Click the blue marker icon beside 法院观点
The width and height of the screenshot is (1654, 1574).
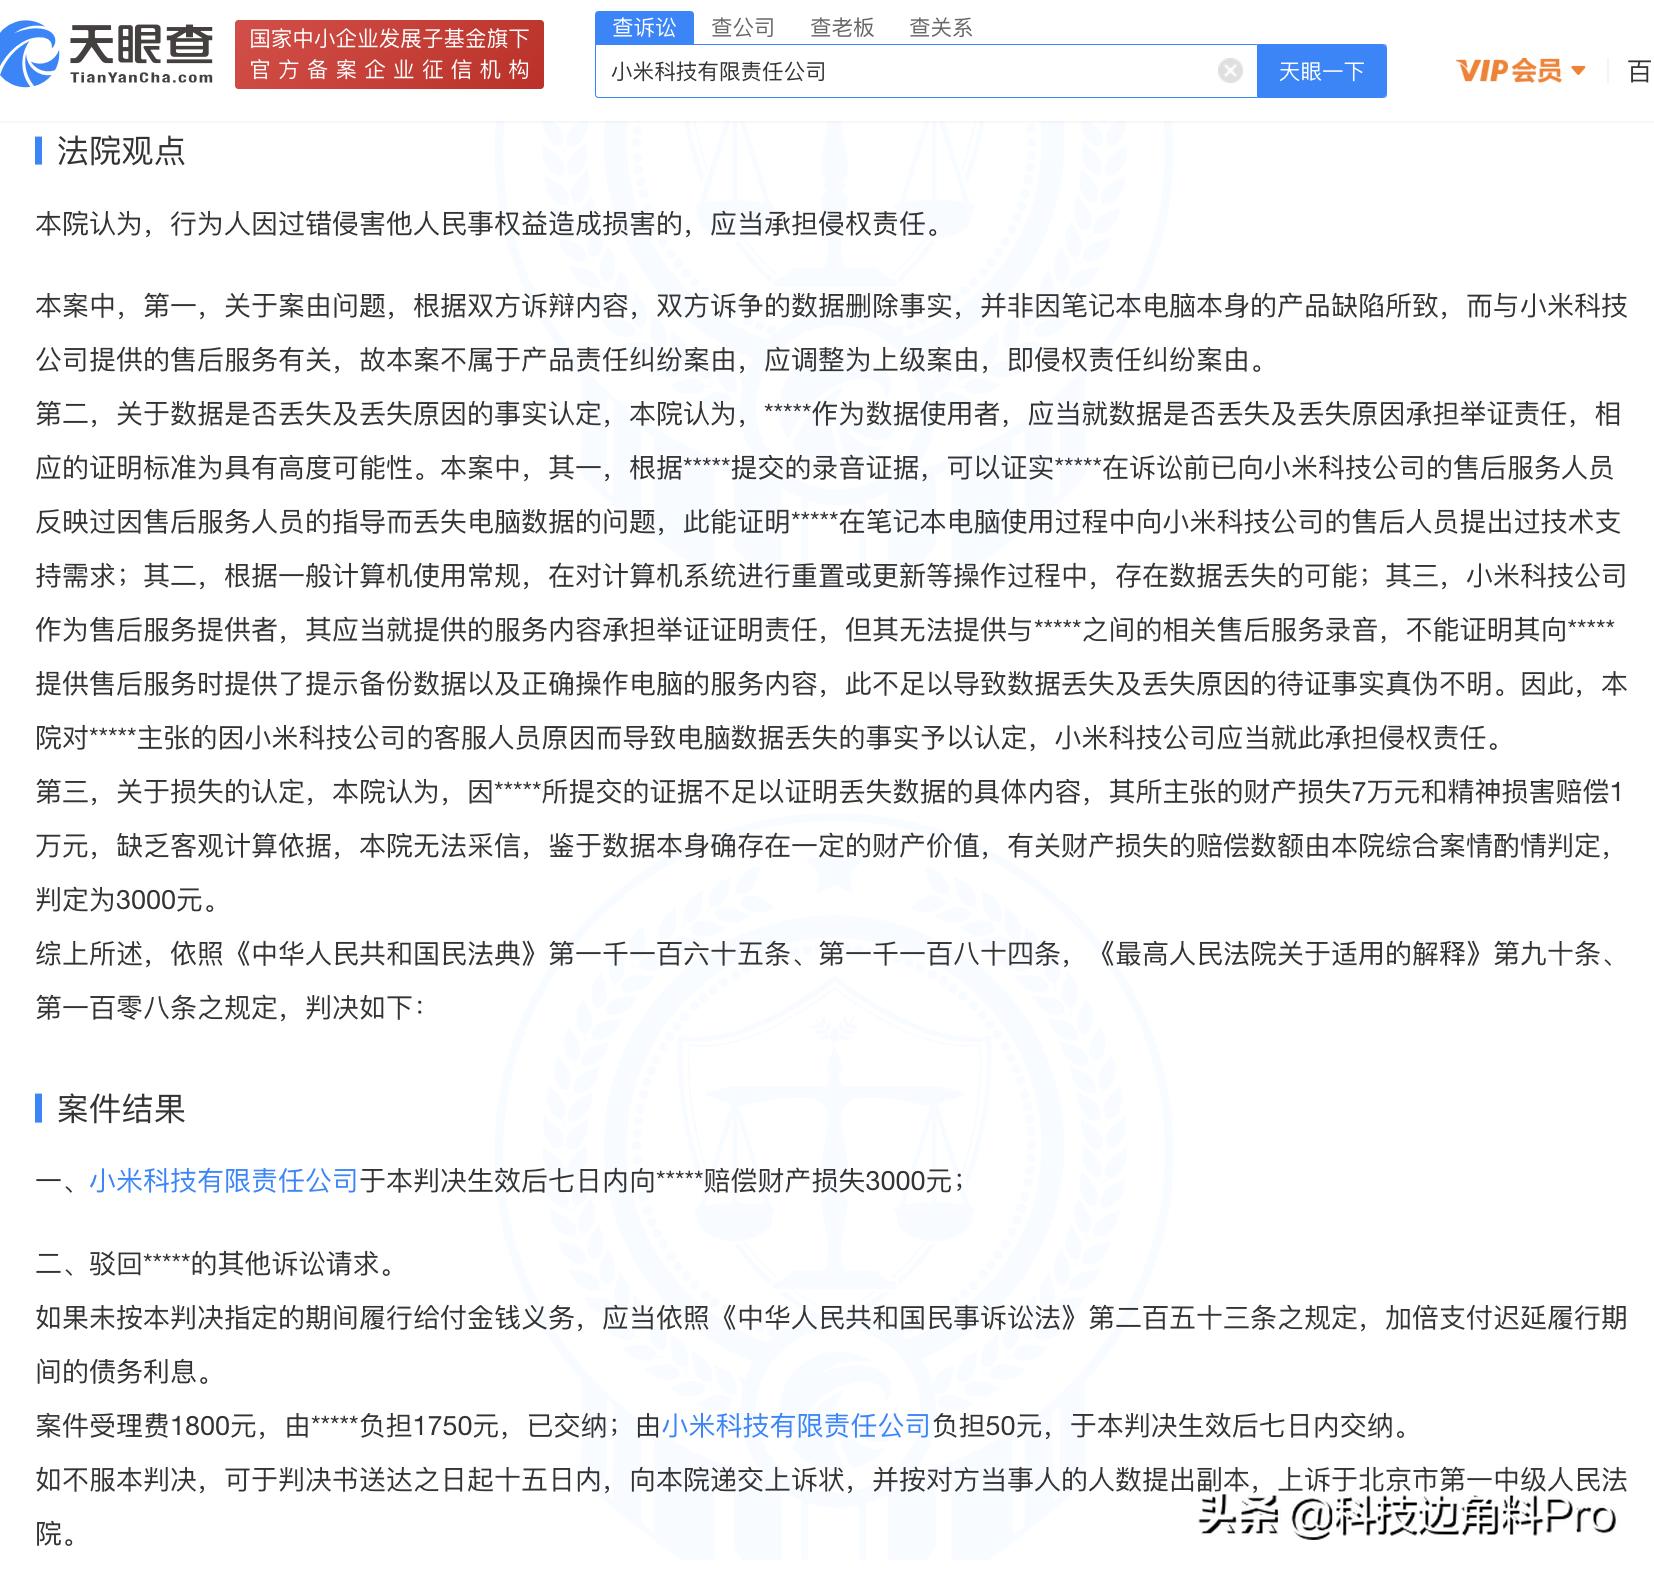pos(40,152)
